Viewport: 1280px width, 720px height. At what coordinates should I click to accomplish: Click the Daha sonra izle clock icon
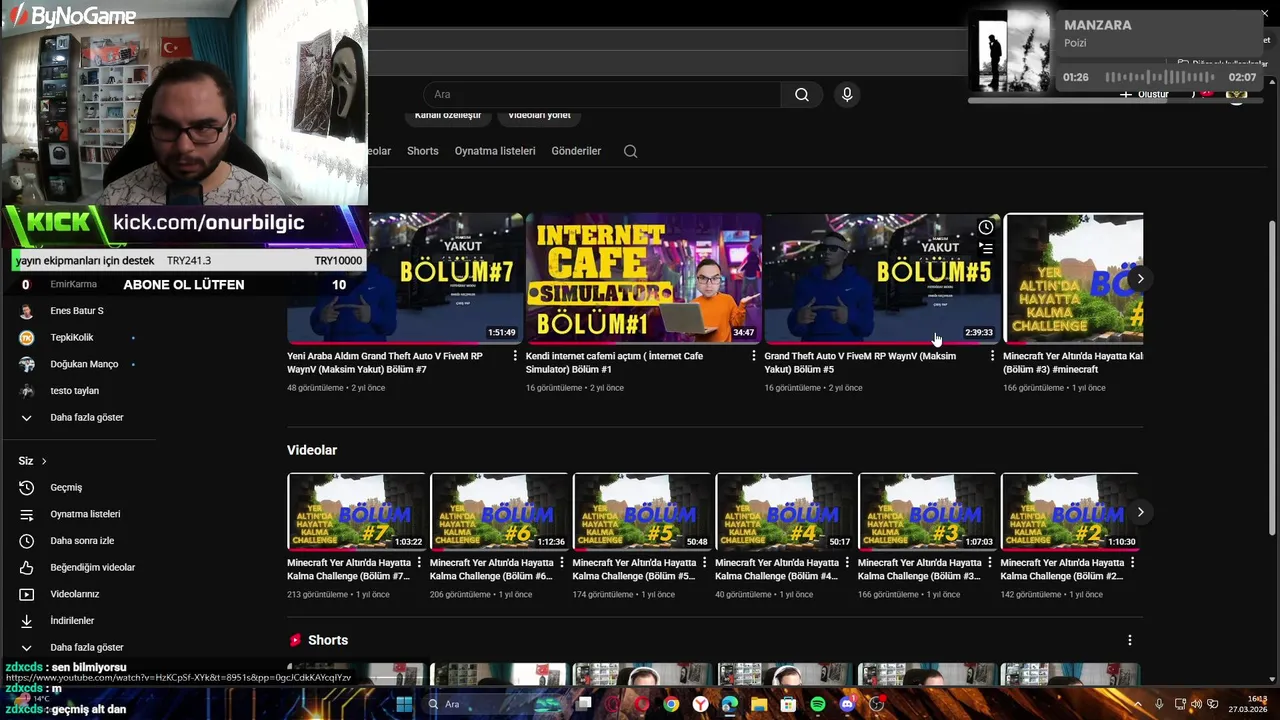(27, 541)
